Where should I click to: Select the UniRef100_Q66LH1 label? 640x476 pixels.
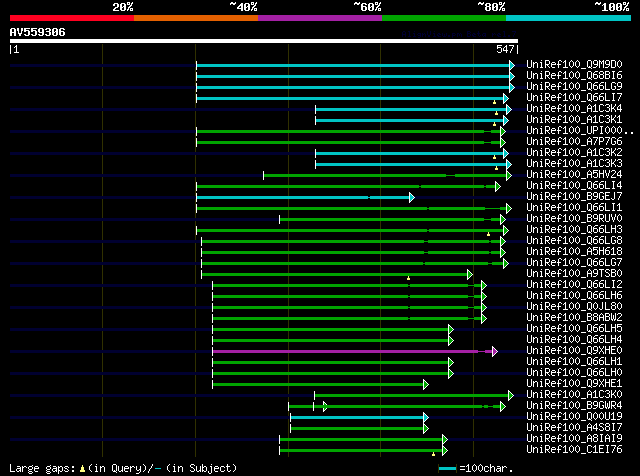click(x=574, y=362)
